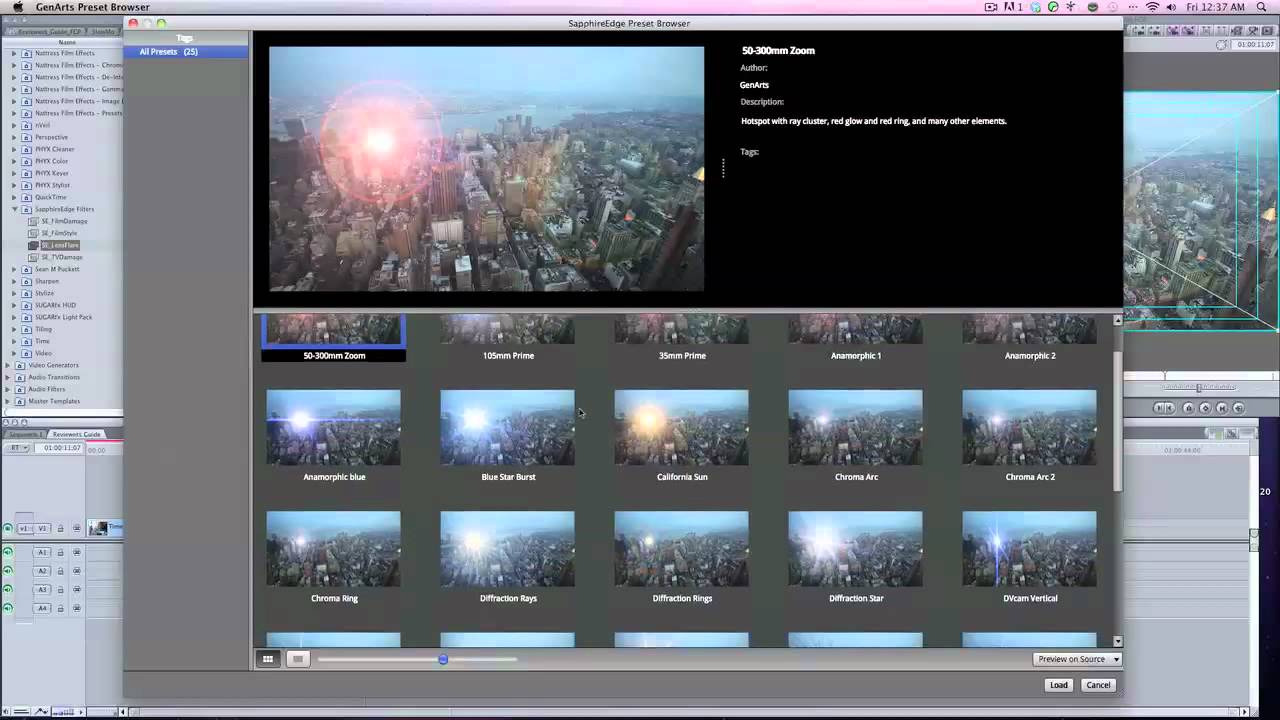
Task: Toggle Auto Select on track V1
Action: [x=77, y=528]
